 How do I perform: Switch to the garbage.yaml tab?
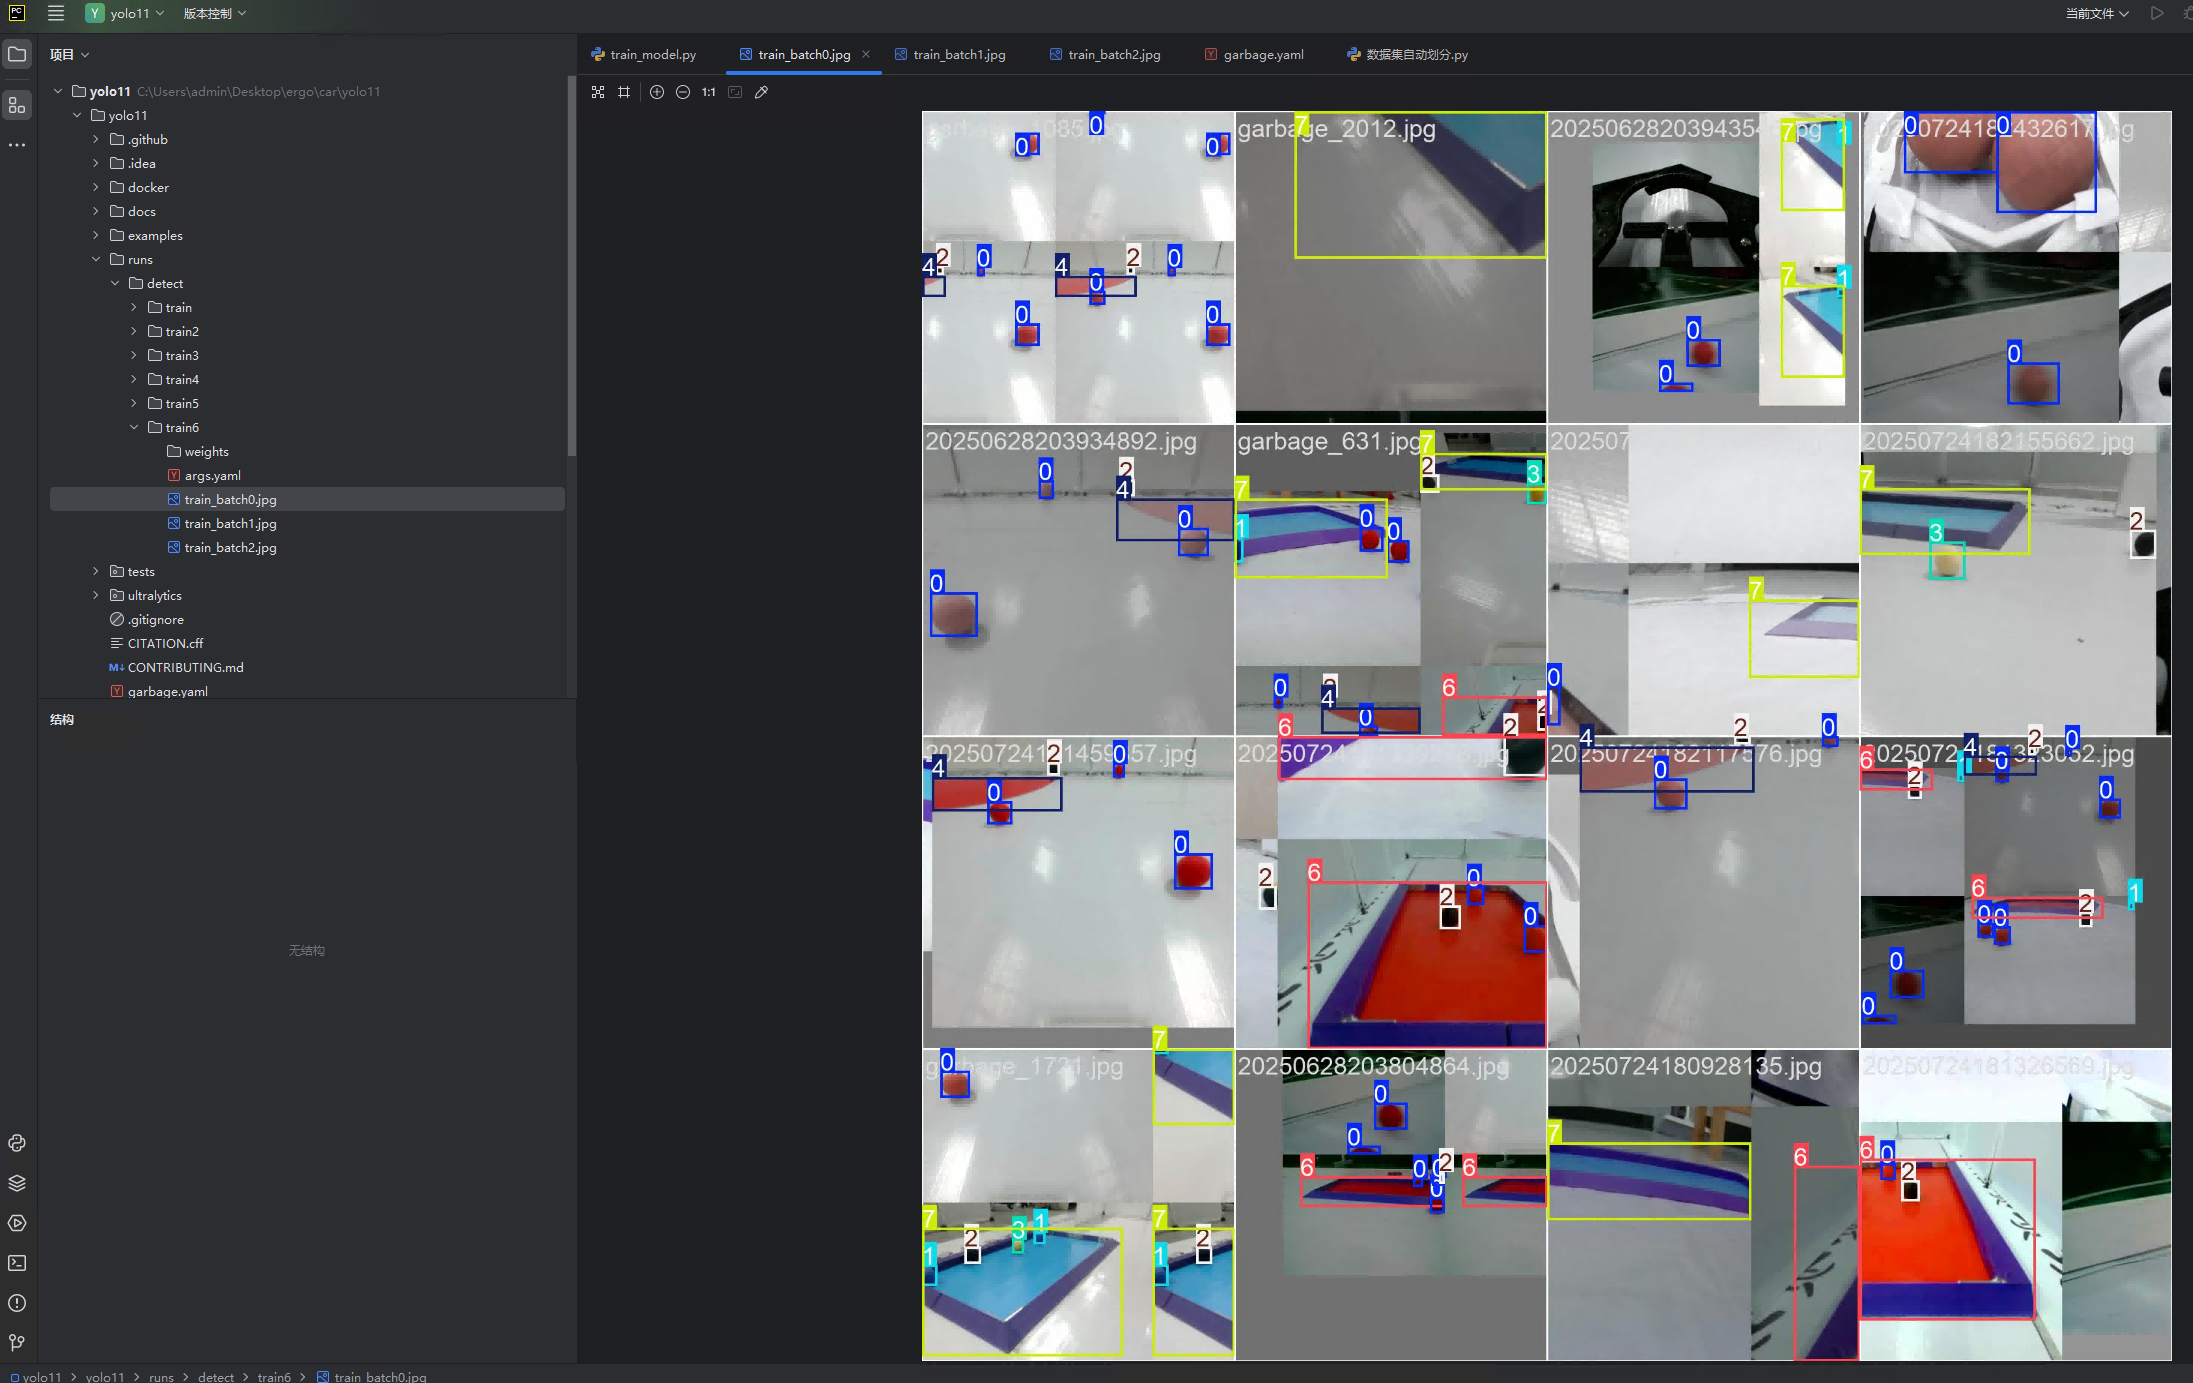tap(1262, 54)
